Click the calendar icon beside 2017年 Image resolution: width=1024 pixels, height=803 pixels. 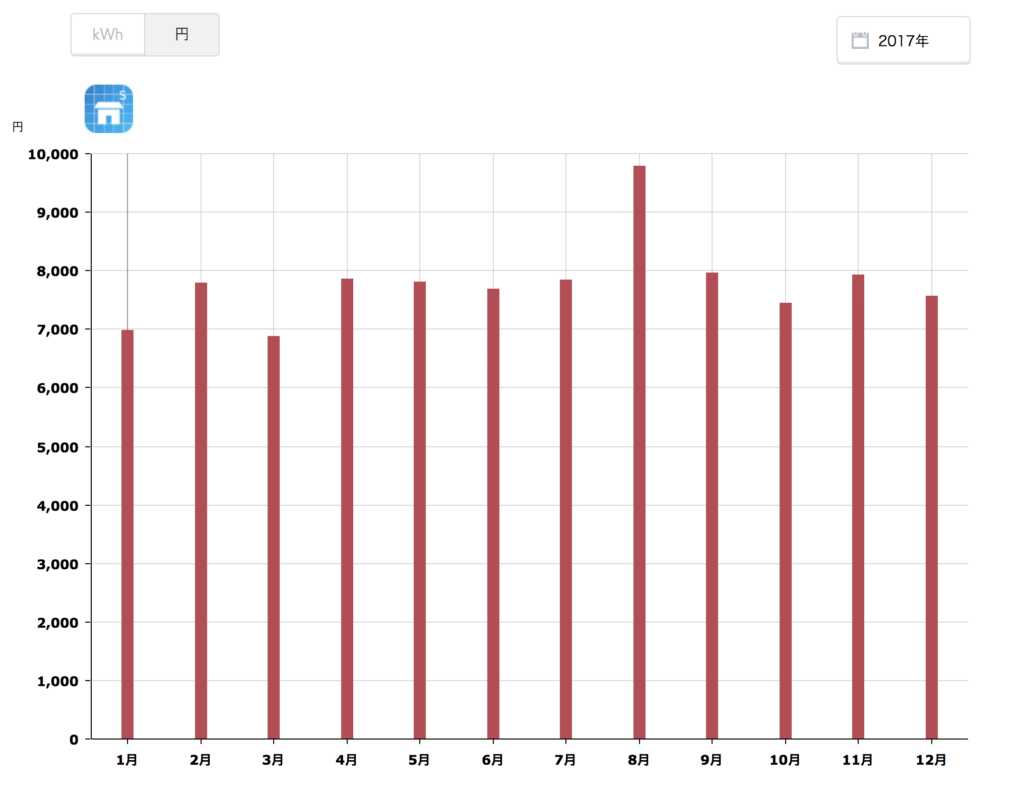(x=859, y=41)
